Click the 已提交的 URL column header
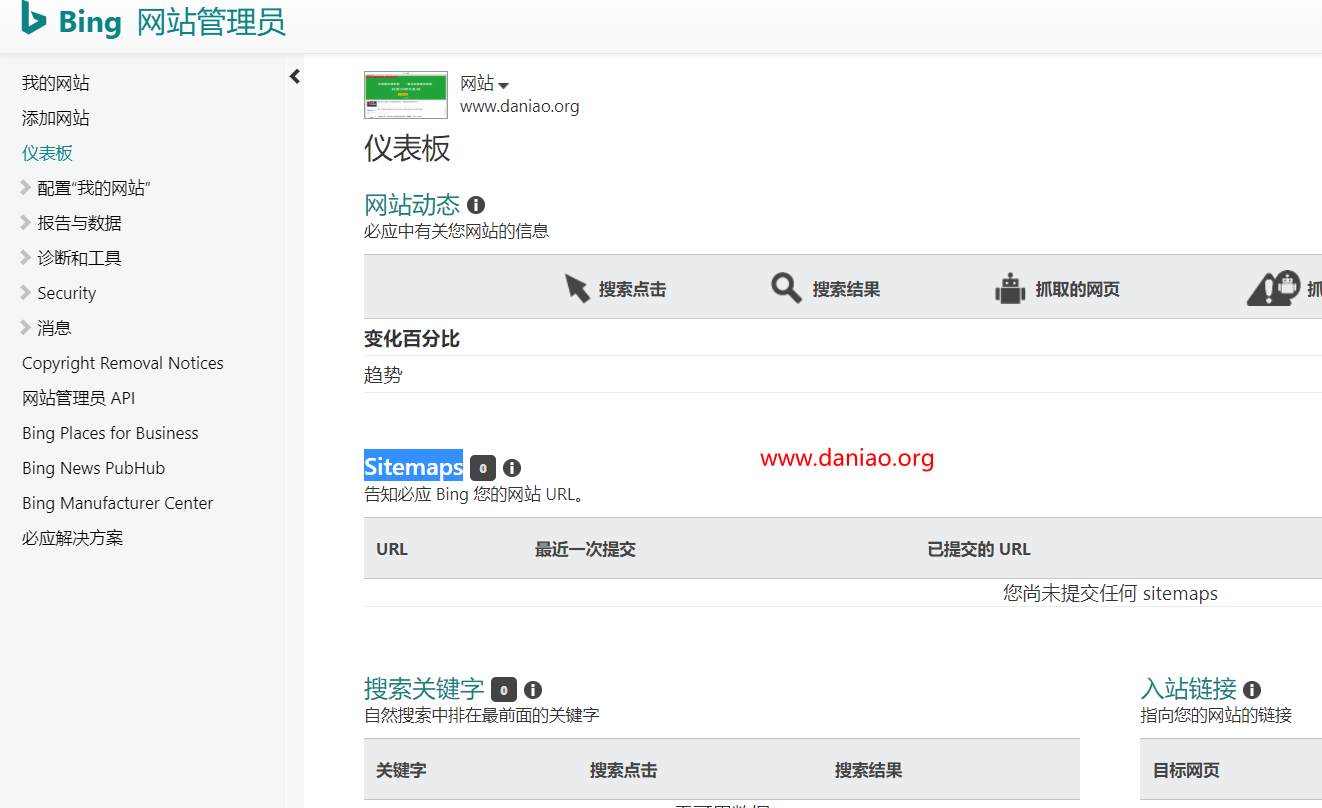 click(x=979, y=549)
